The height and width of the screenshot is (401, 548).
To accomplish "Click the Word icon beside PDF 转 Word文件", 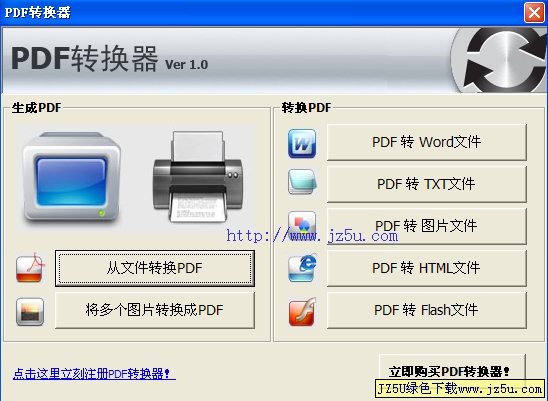I will (x=302, y=143).
